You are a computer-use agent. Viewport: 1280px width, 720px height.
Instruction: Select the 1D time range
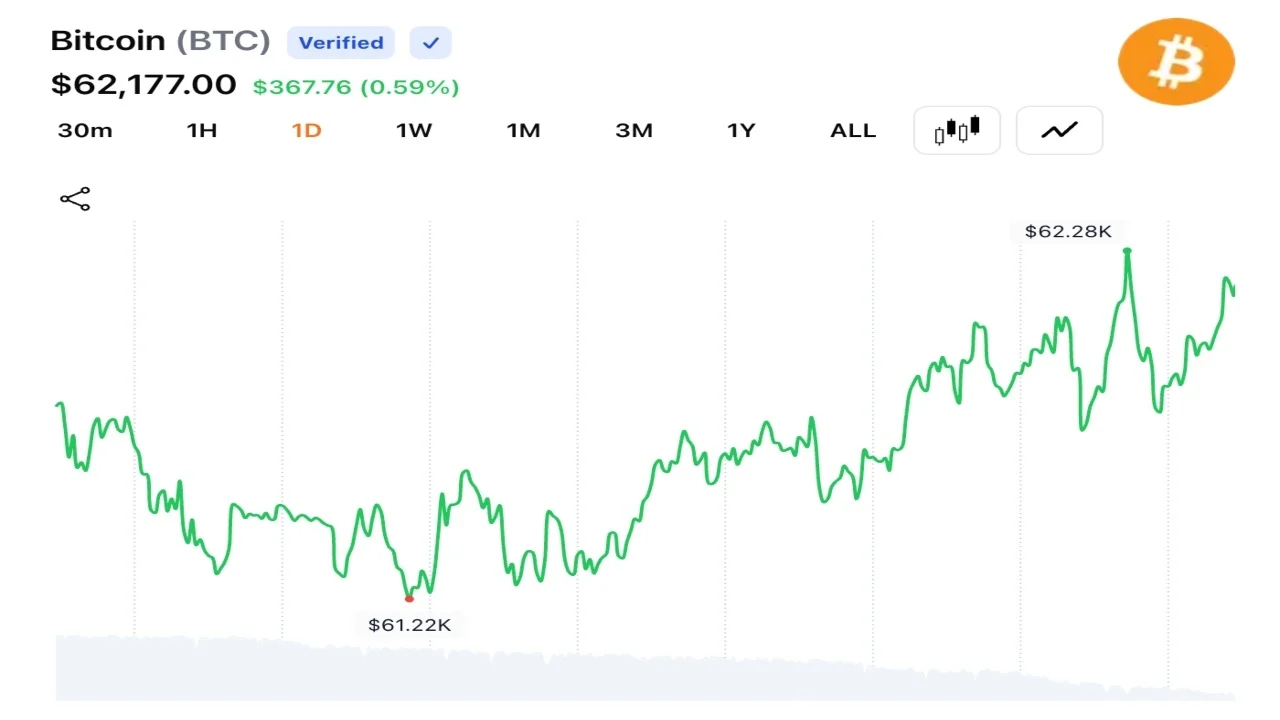tap(306, 131)
